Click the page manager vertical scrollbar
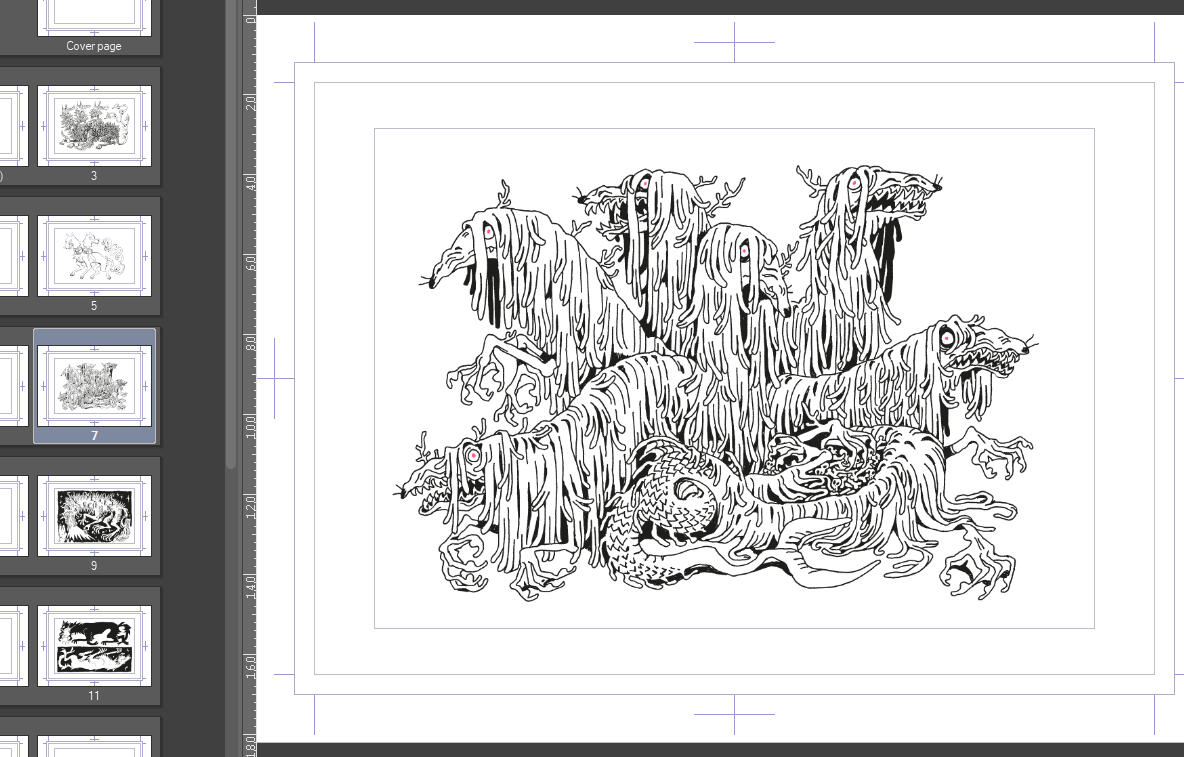 231,234
